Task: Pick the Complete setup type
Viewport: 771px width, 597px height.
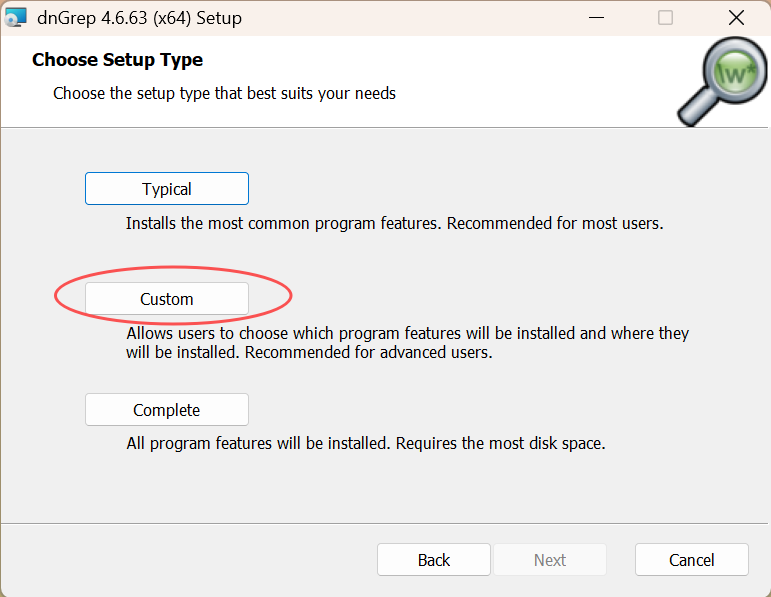Action: pos(167,410)
